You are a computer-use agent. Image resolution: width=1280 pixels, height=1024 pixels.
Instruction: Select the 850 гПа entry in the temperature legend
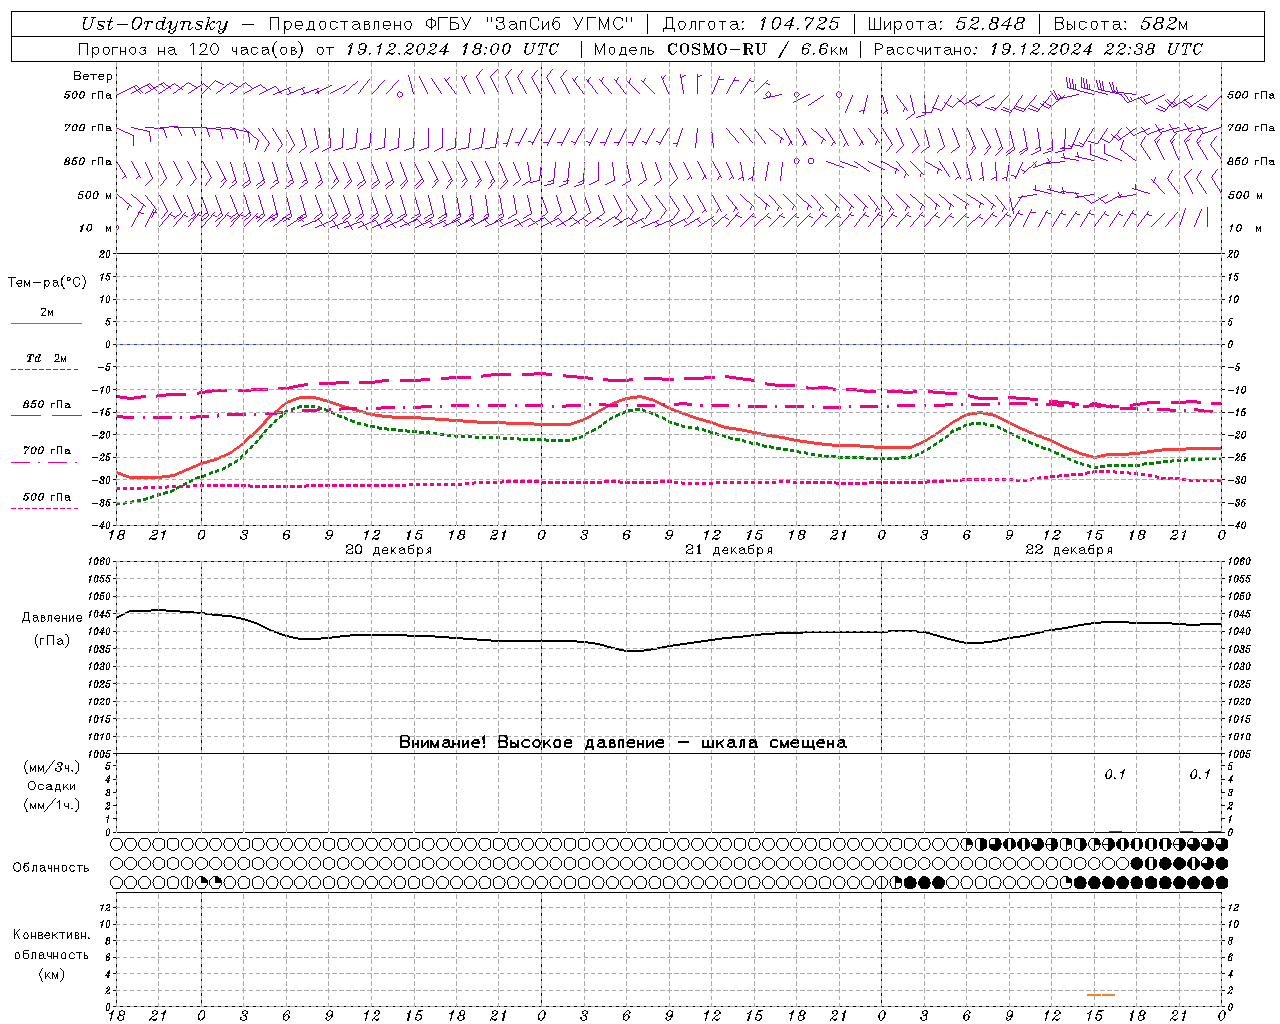point(47,405)
